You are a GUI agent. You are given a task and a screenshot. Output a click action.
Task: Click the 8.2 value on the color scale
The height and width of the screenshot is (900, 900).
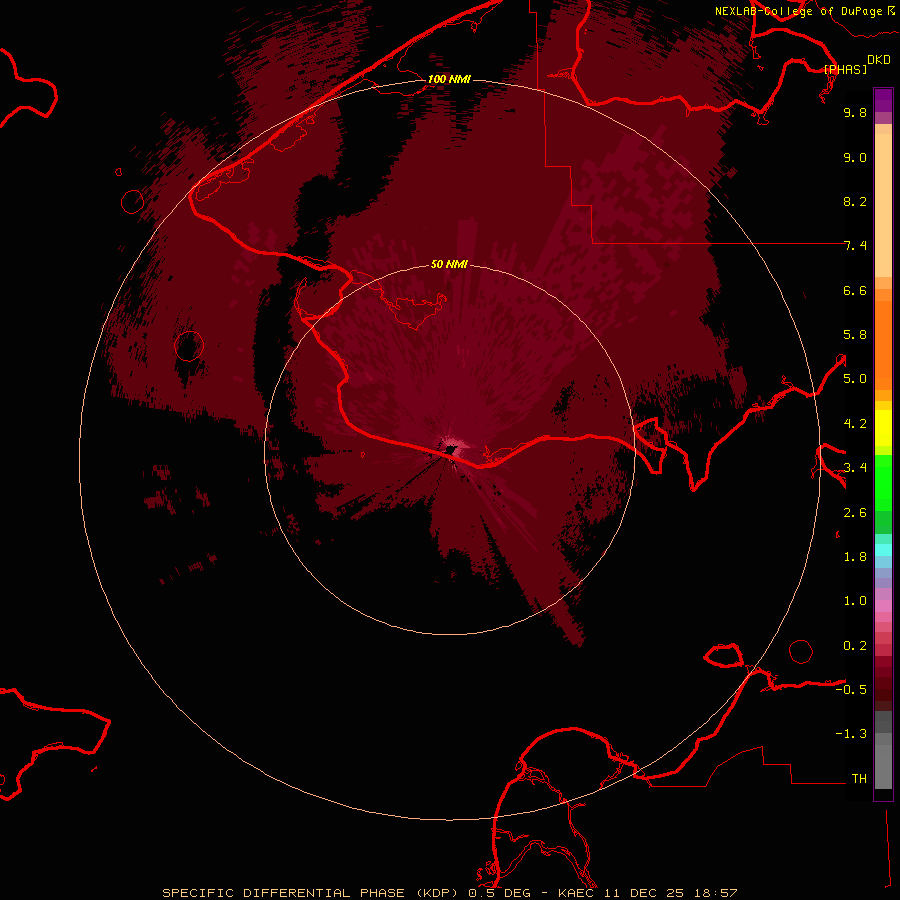(855, 201)
